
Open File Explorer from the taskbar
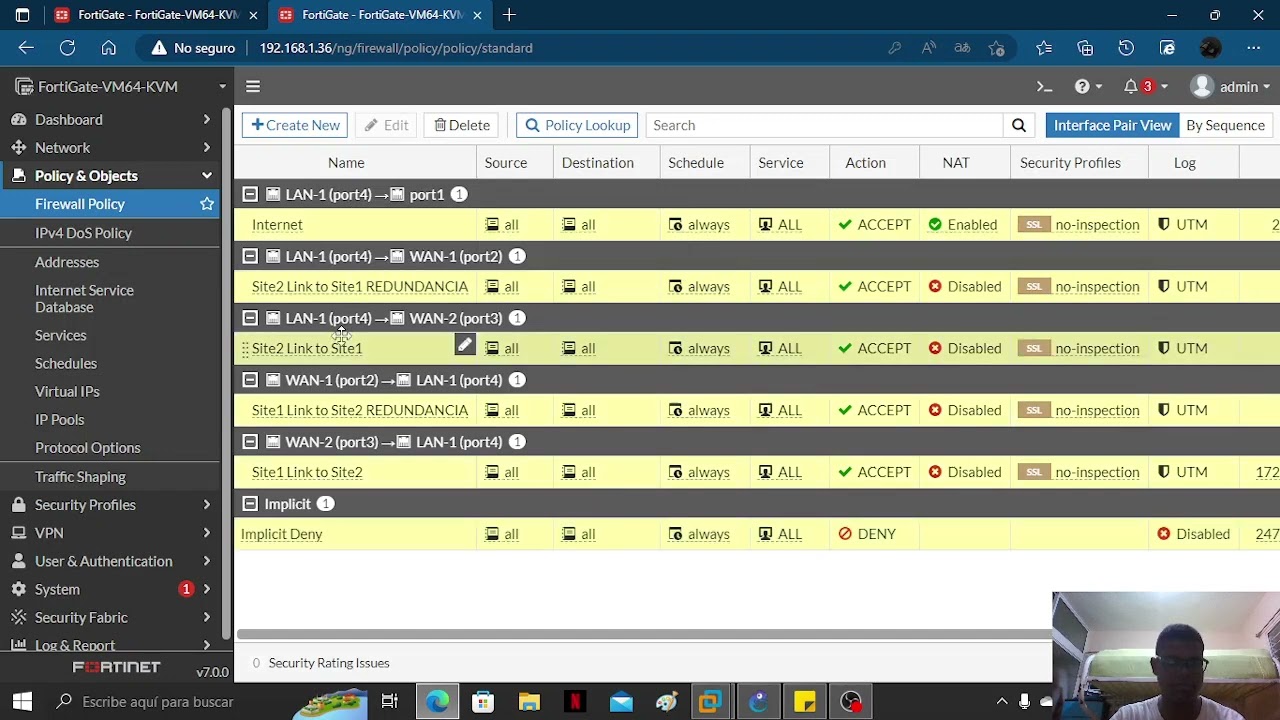pyautogui.click(x=529, y=702)
